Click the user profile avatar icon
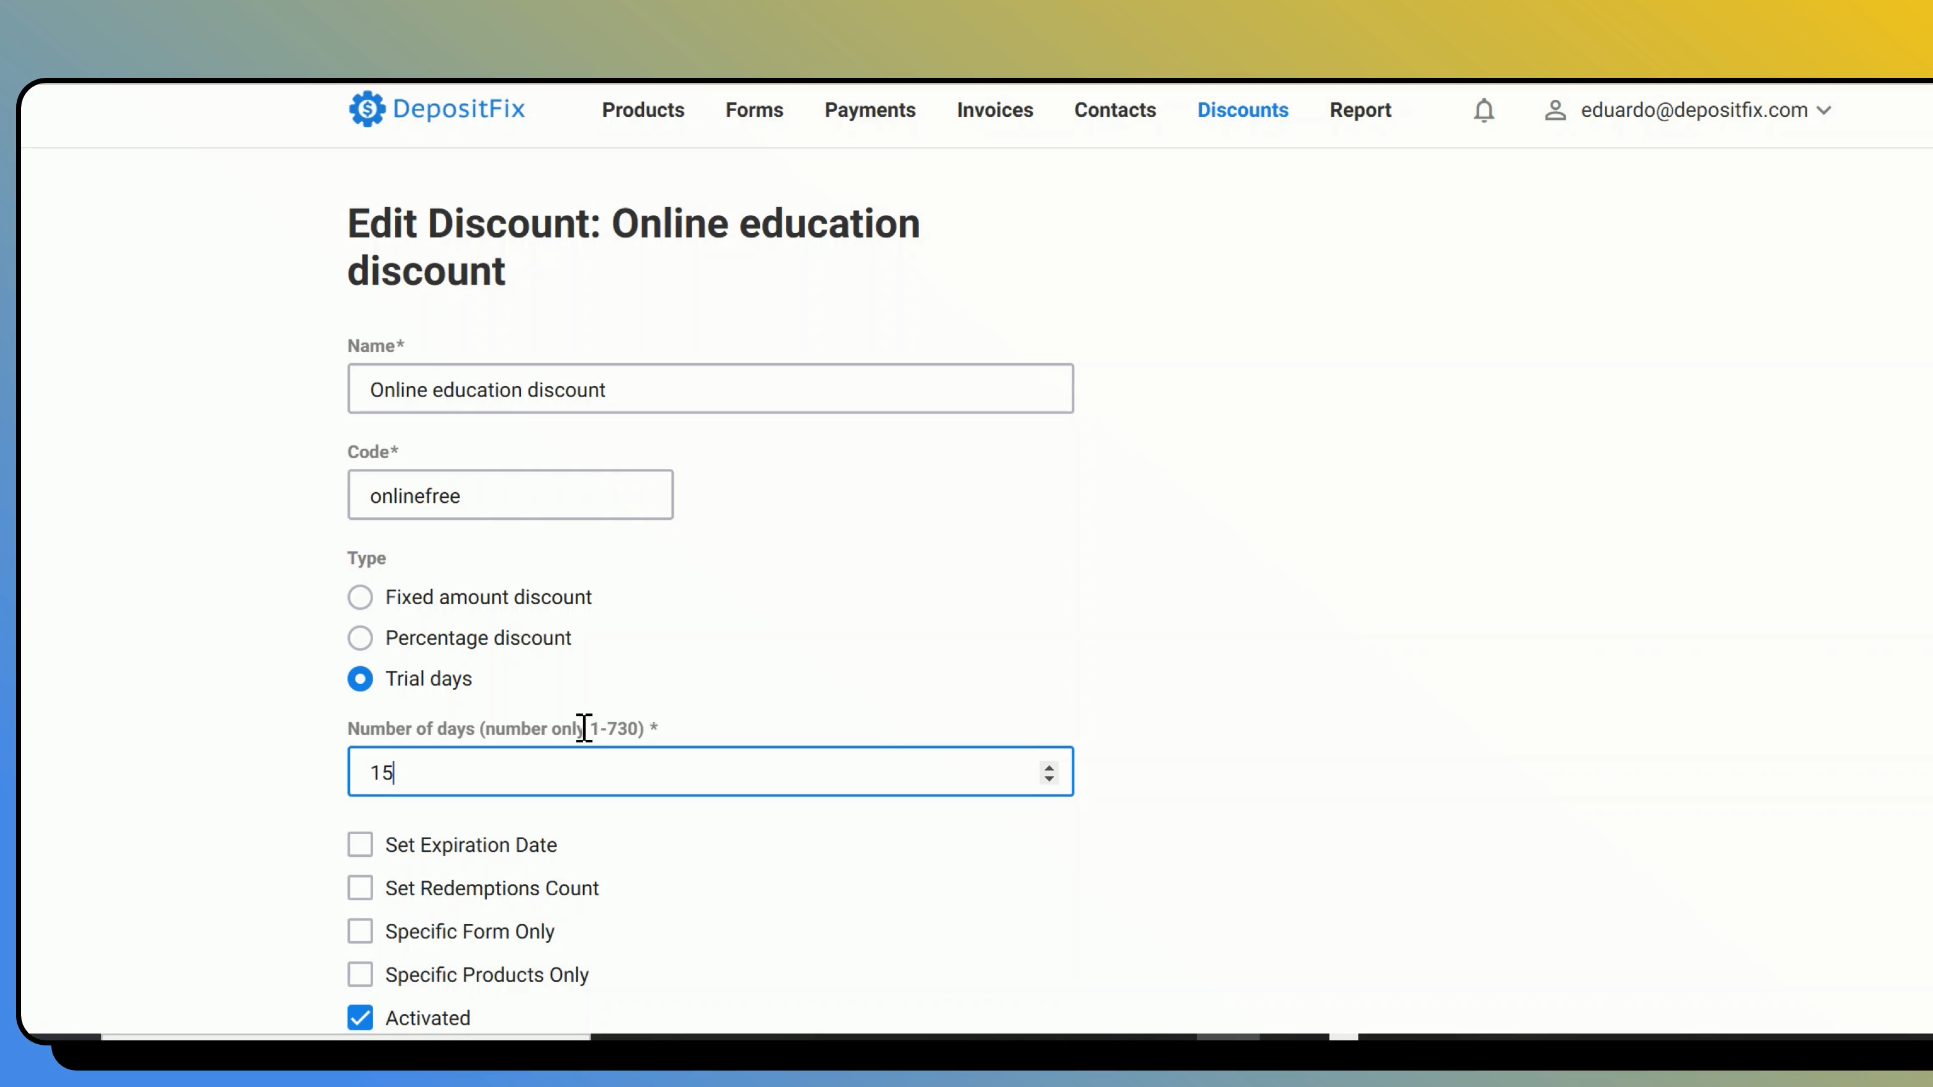The width and height of the screenshot is (1933, 1087). [x=1554, y=110]
